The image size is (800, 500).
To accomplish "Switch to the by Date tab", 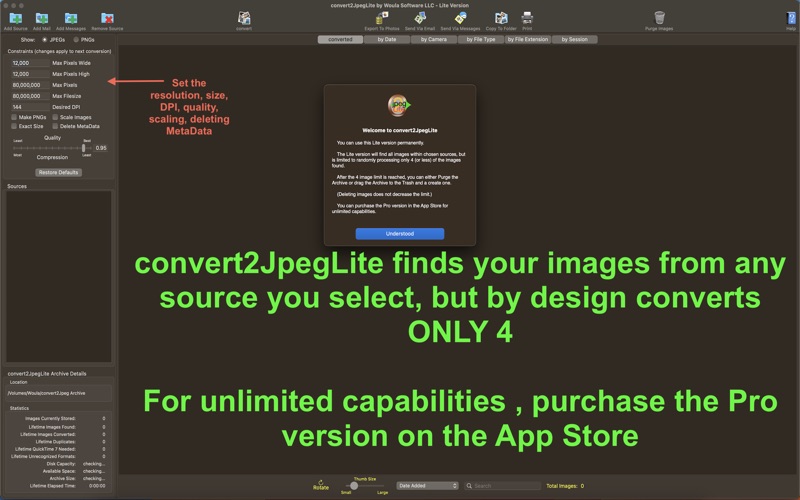I will pos(387,39).
